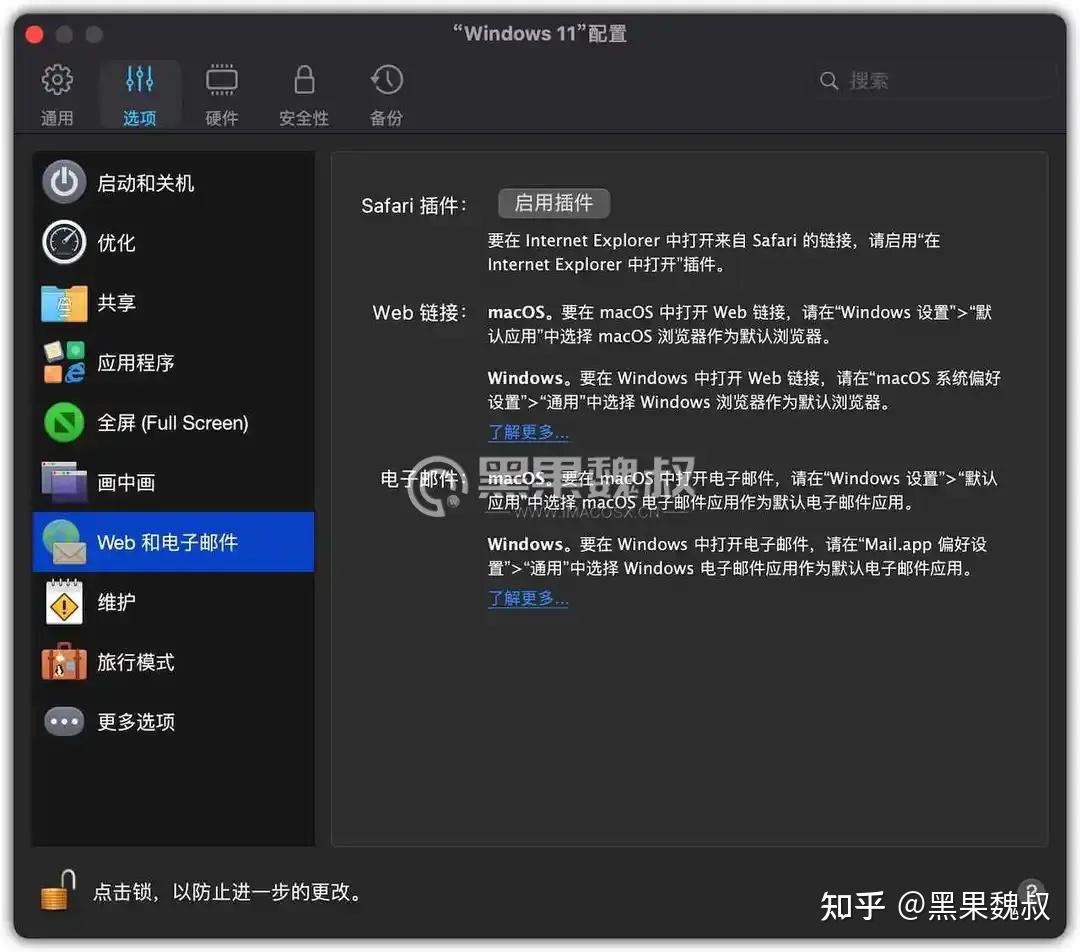Click the 更多选项 ellipsis icon
Screen dimensions: 1080x952
(x=64, y=722)
